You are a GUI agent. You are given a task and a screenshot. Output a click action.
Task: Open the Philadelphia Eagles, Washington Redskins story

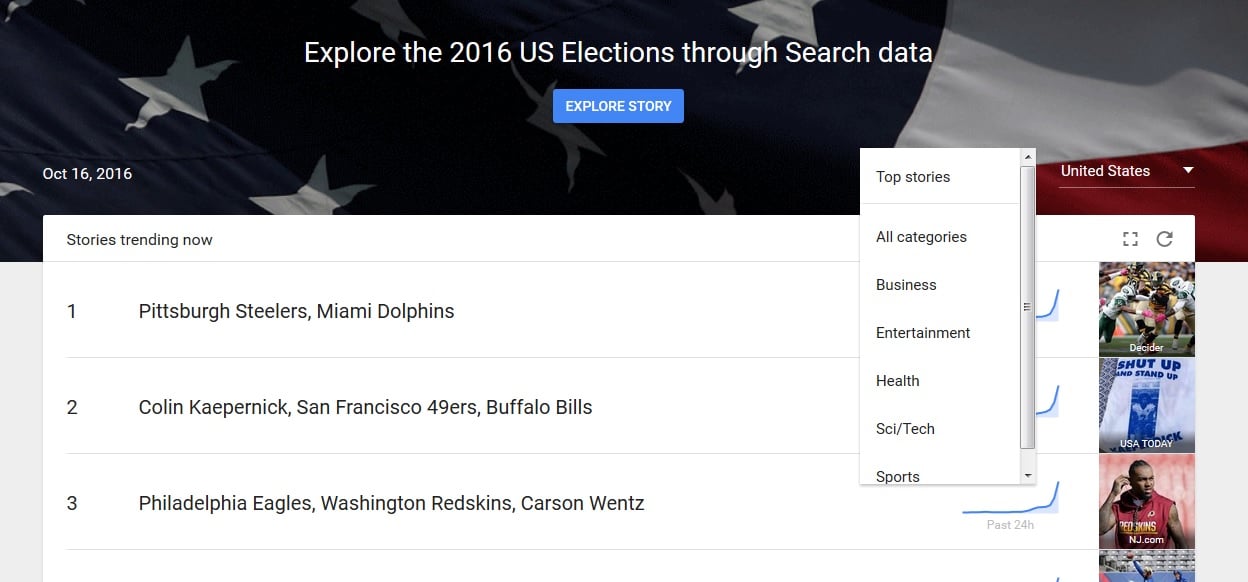pyautogui.click(x=391, y=503)
